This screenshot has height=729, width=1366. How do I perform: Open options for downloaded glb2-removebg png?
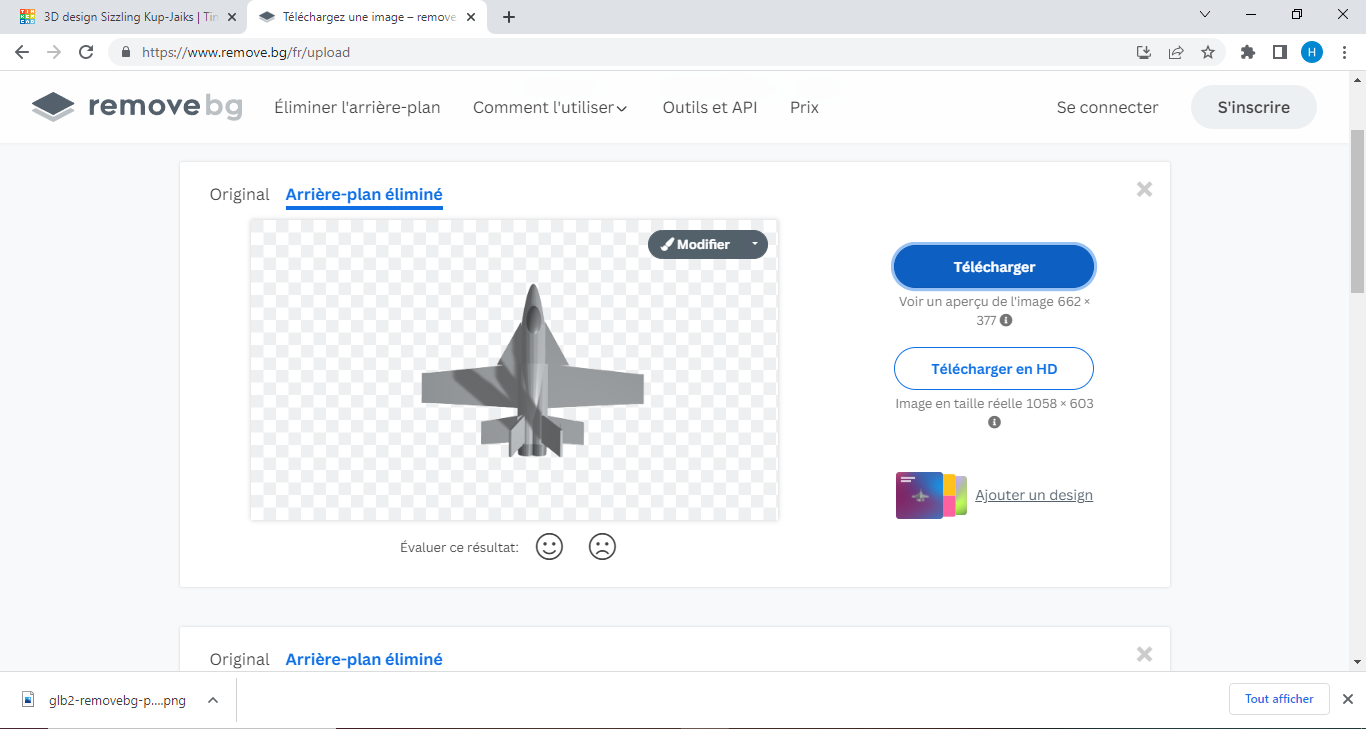coord(213,700)
